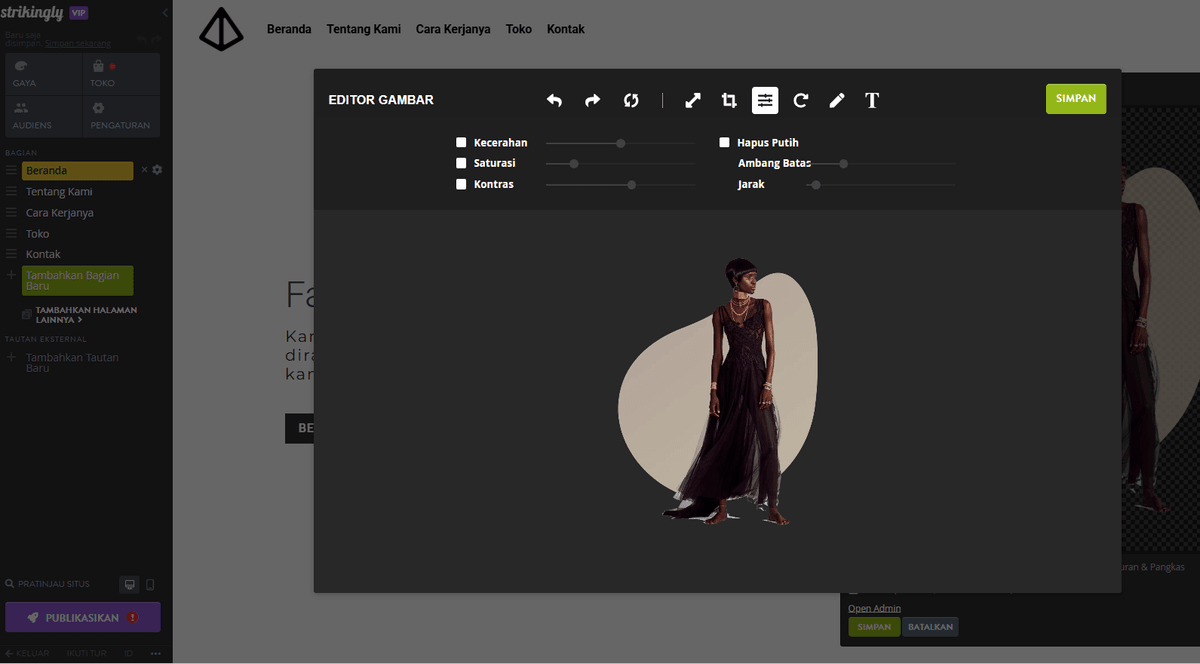
Task: Select the Crop tool in image editor
Action: pyautogui.click(x=729, y=100)
